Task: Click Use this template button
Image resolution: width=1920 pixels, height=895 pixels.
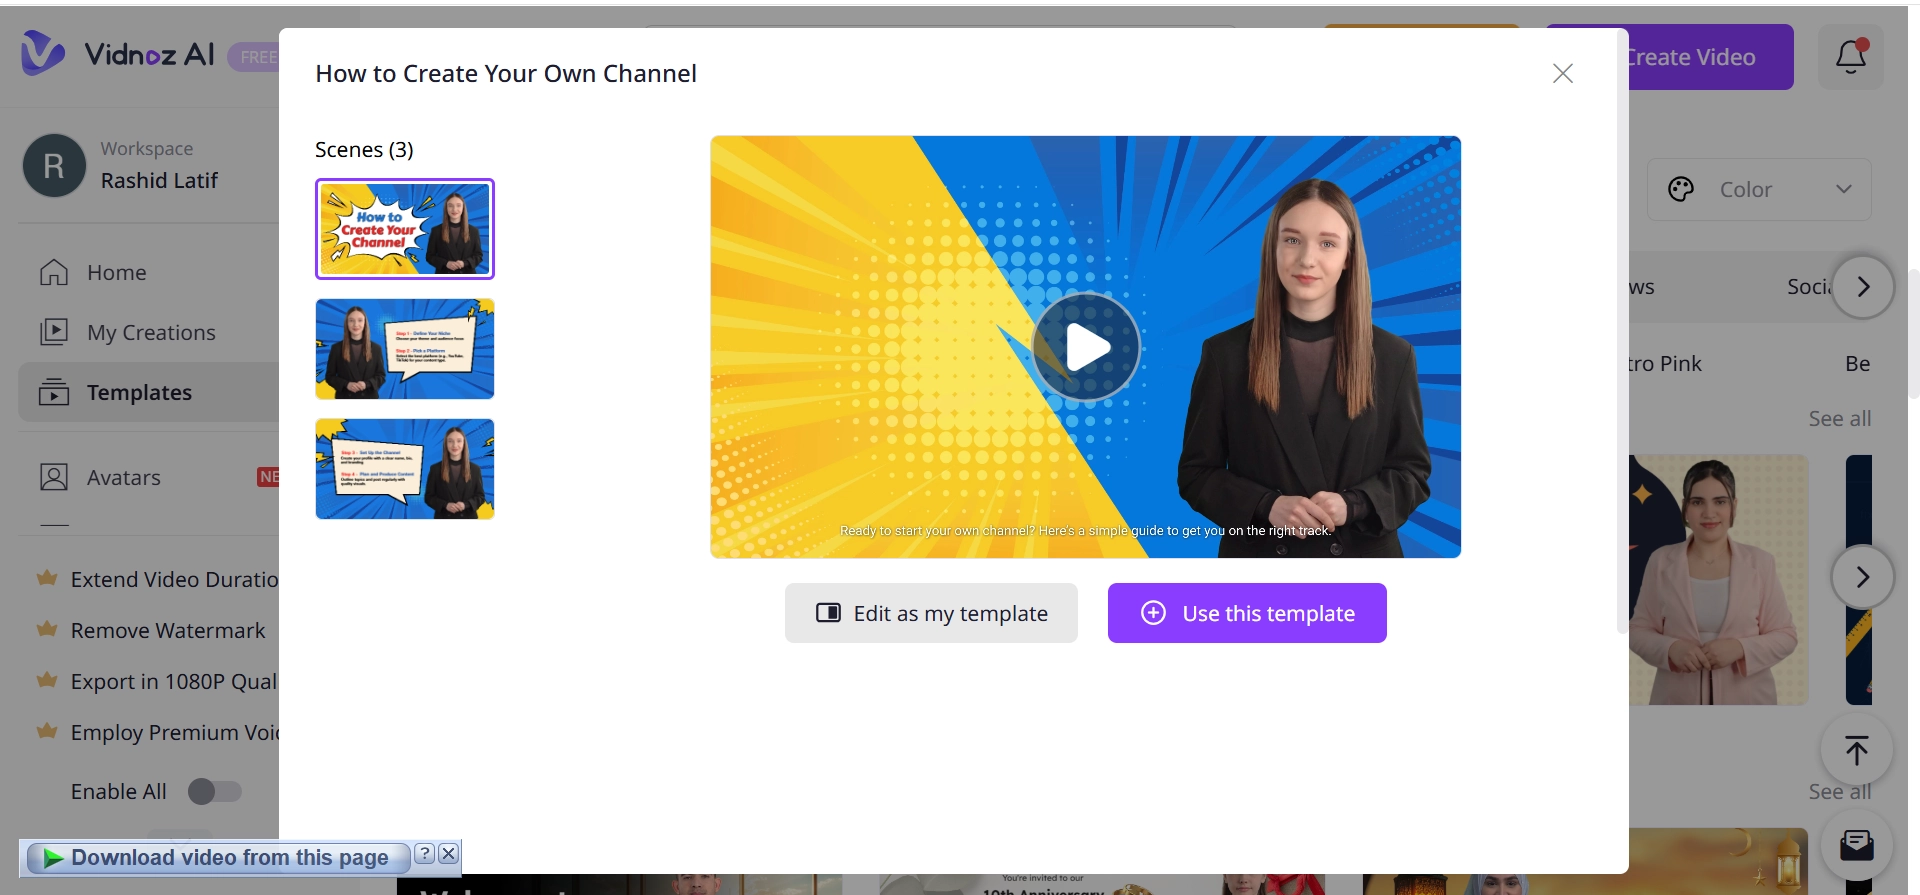Action: coord(1246,613)
